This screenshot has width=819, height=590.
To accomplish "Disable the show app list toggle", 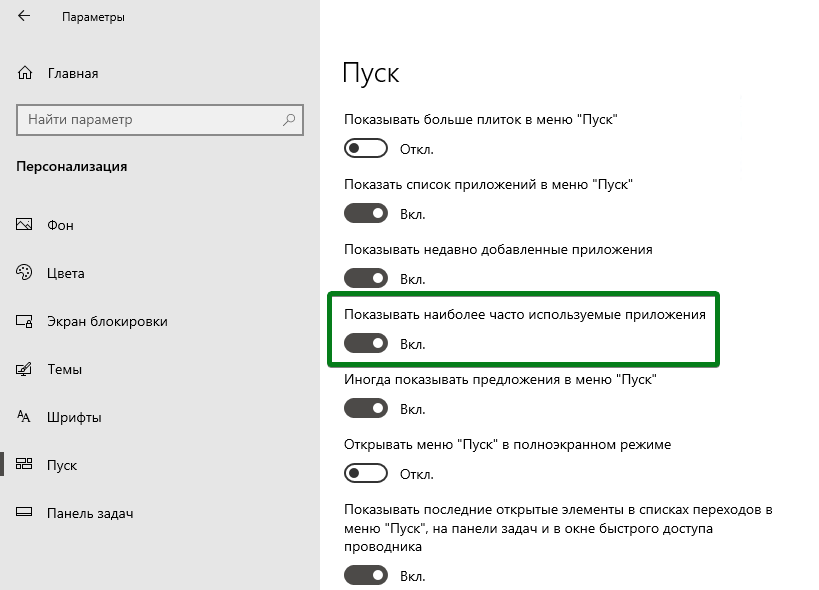I will coord(366,214).
